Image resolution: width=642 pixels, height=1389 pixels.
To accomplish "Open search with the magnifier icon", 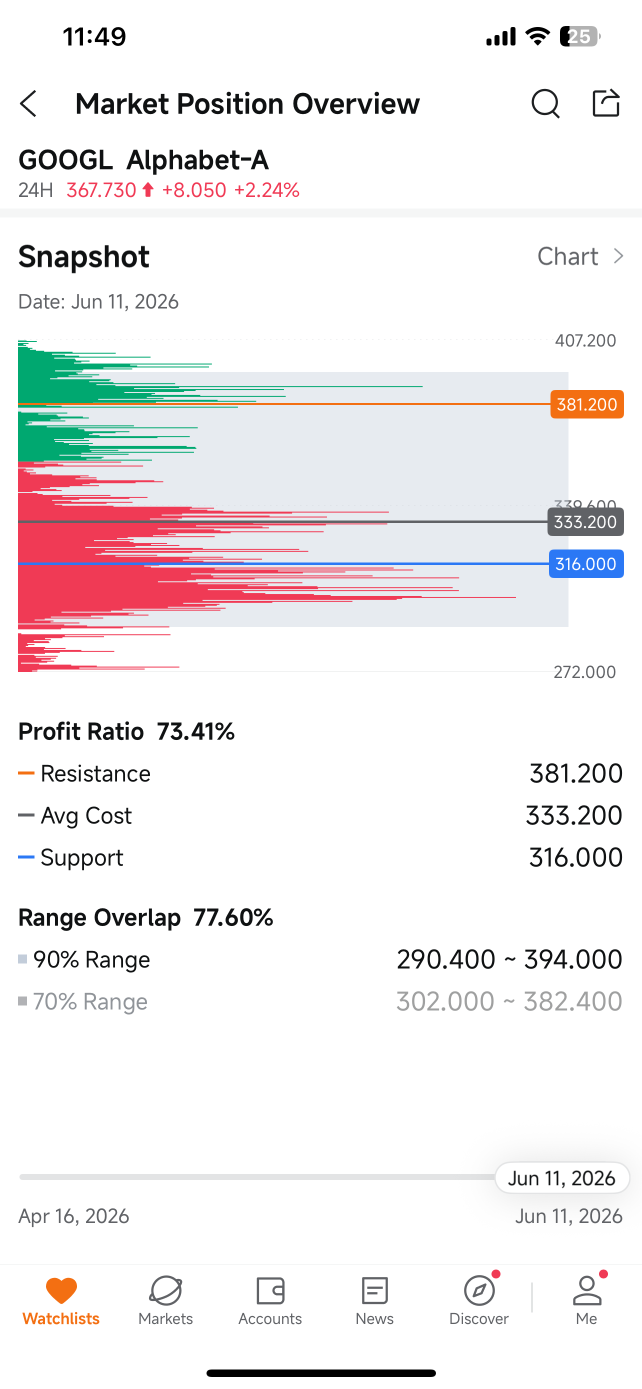I will 545,103.
